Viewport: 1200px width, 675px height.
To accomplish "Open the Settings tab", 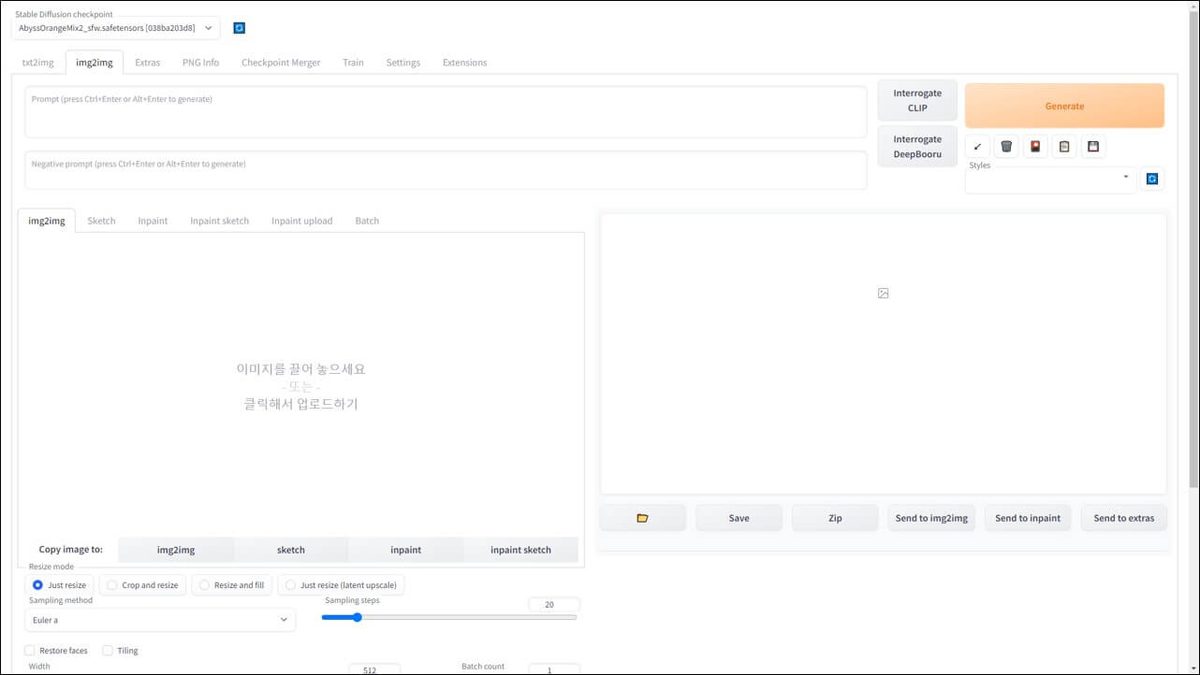I will pyautogui.click(x=403, y=62).
